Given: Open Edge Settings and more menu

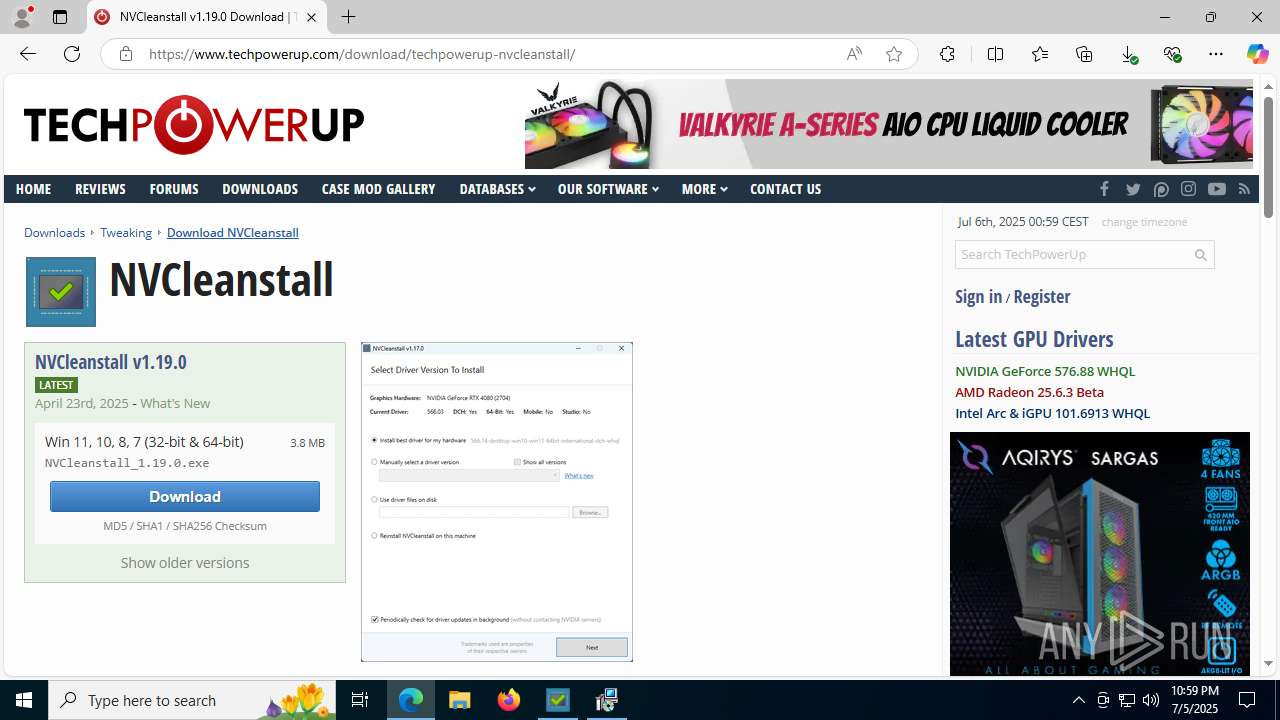Looking at the screenshot, I should click(1216, 54).
